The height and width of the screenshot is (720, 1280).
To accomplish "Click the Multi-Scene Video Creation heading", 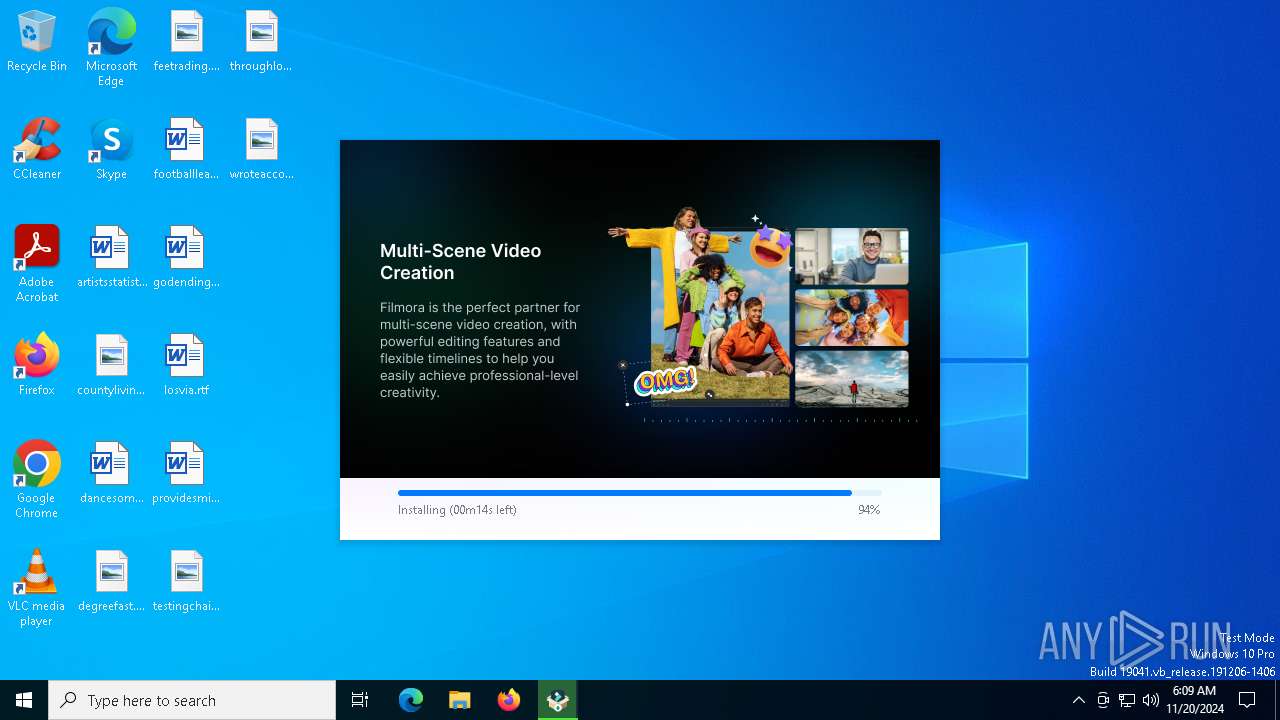I will coord(460,261).
